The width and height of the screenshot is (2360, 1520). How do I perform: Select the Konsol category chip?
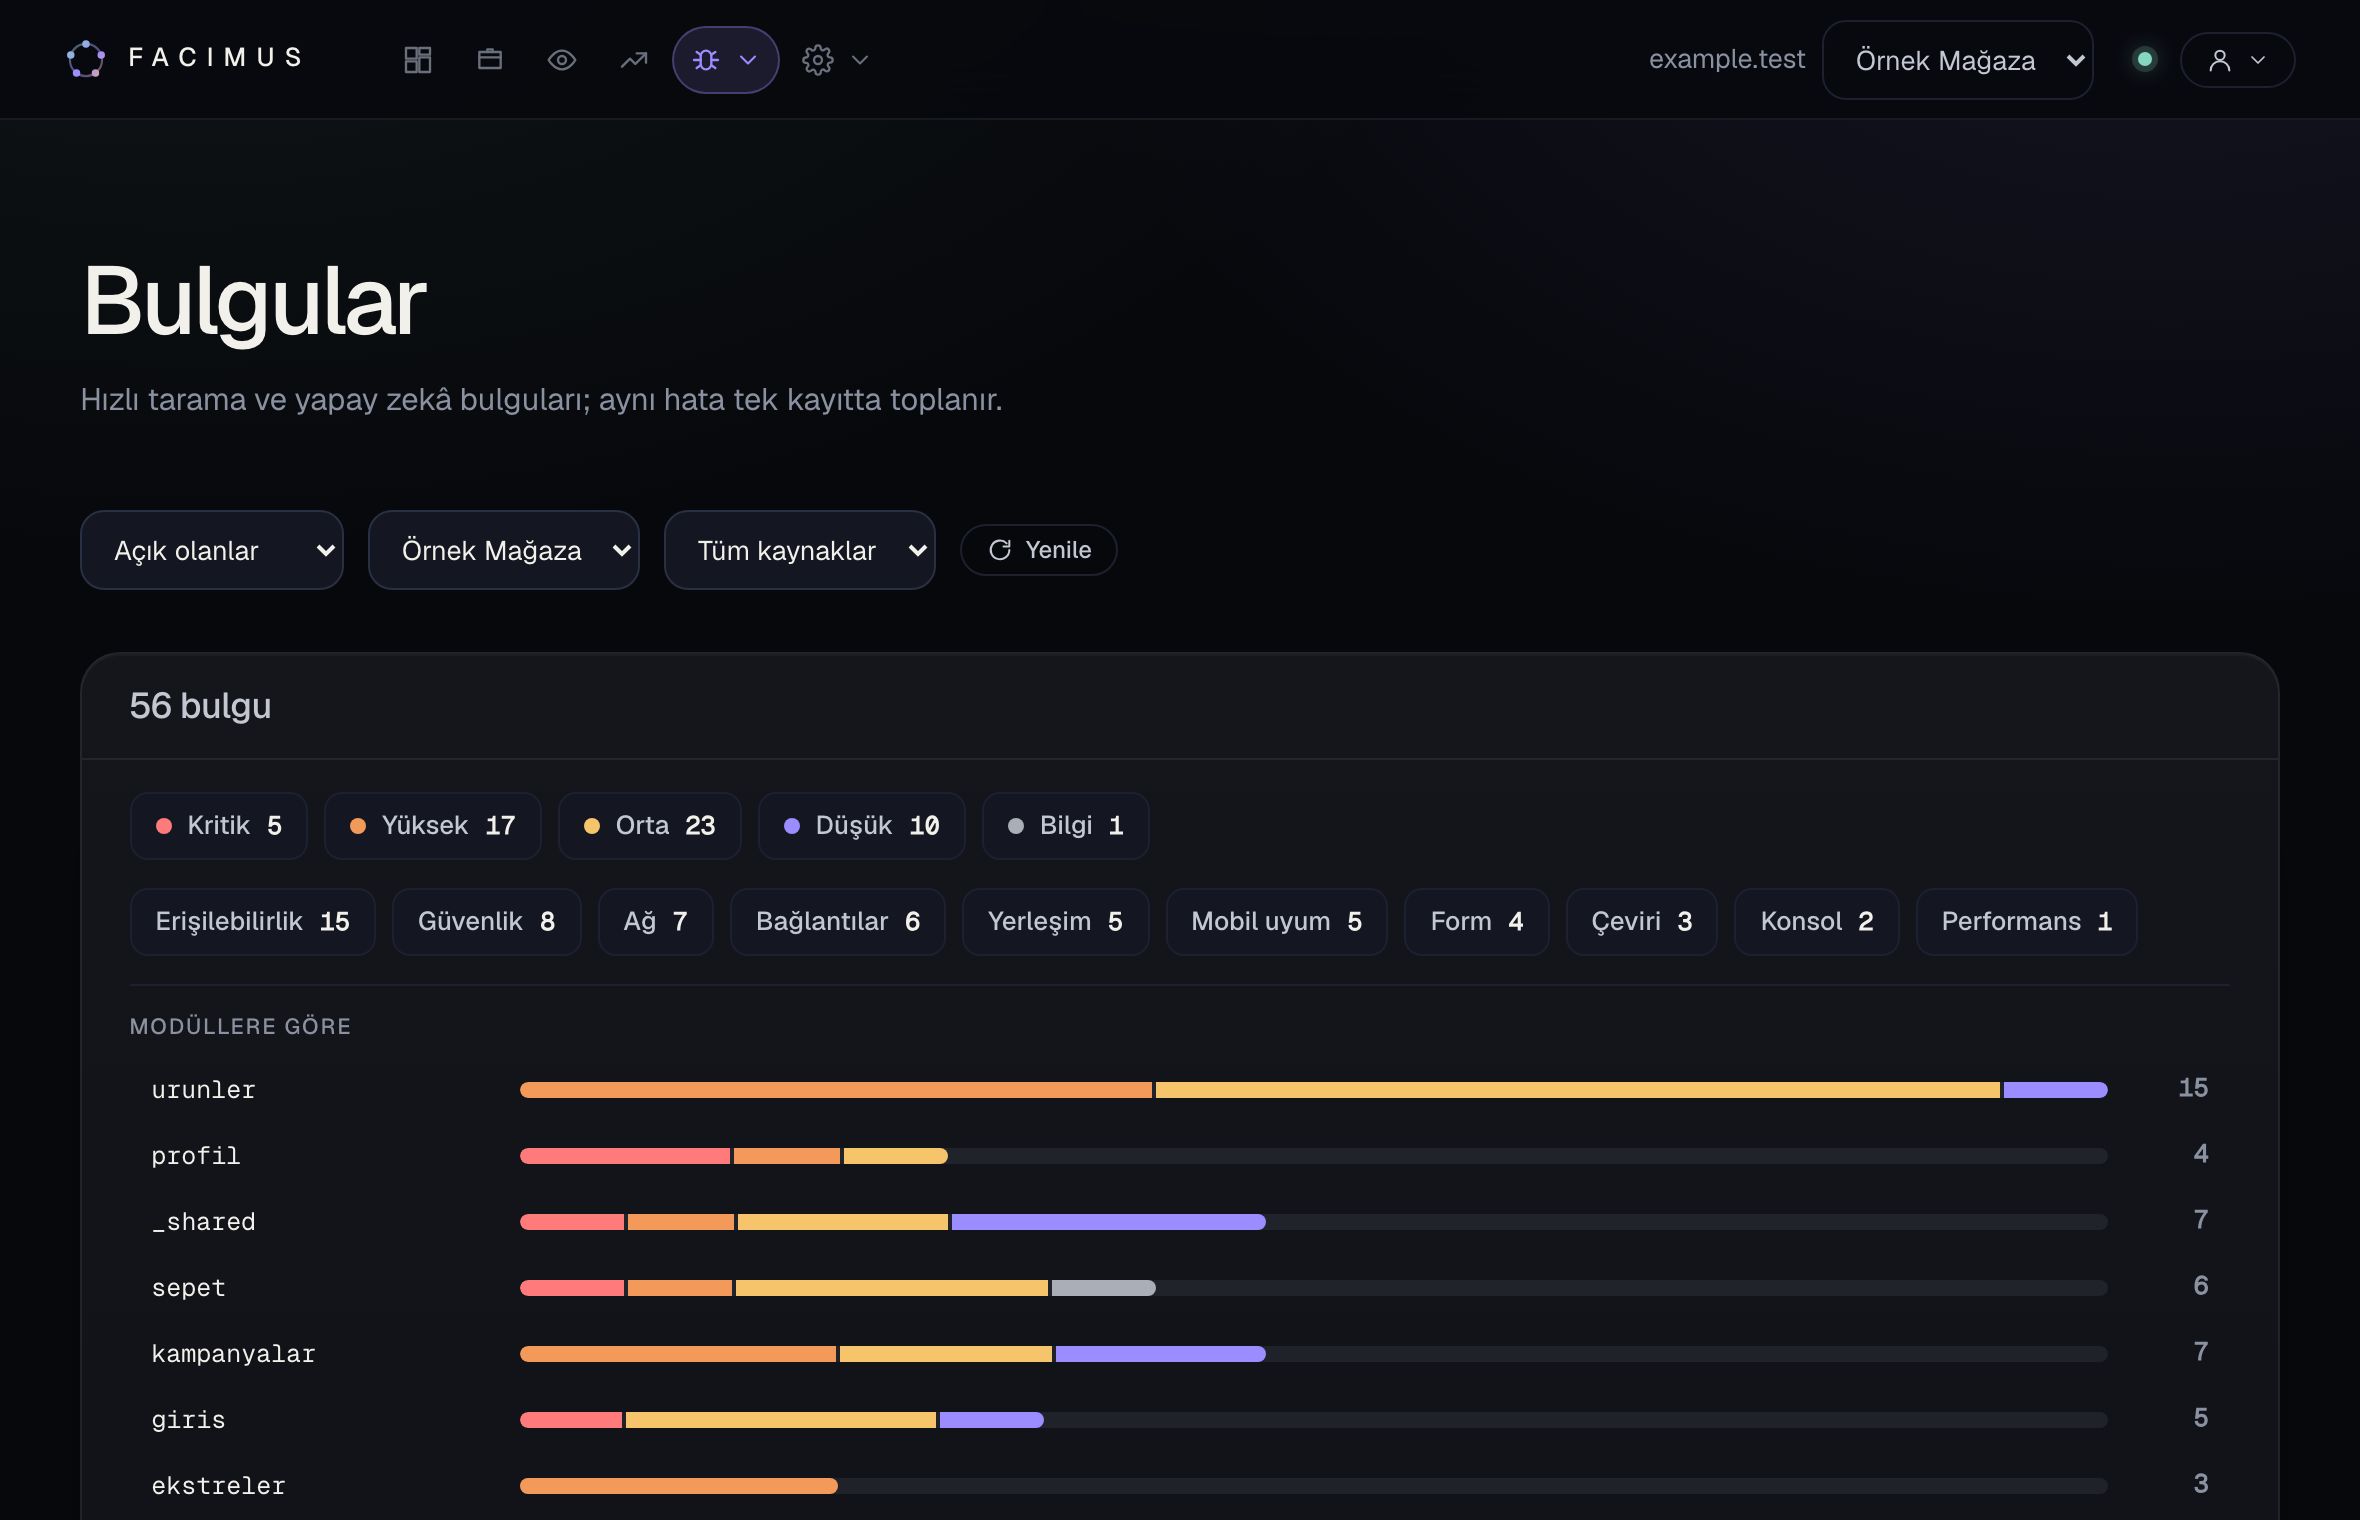[x=1817, y=922]
